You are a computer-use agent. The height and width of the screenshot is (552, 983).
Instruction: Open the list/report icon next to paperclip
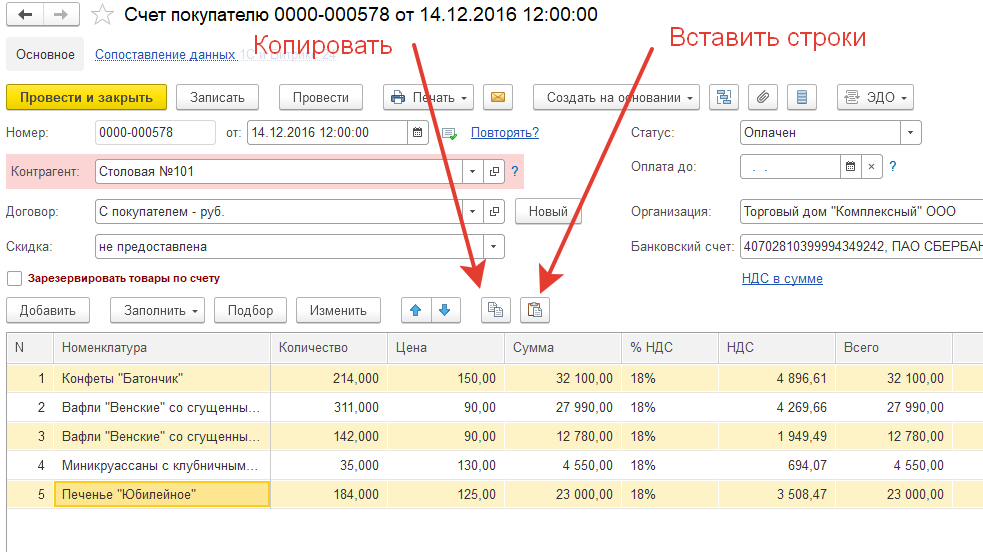coord(802,97)
